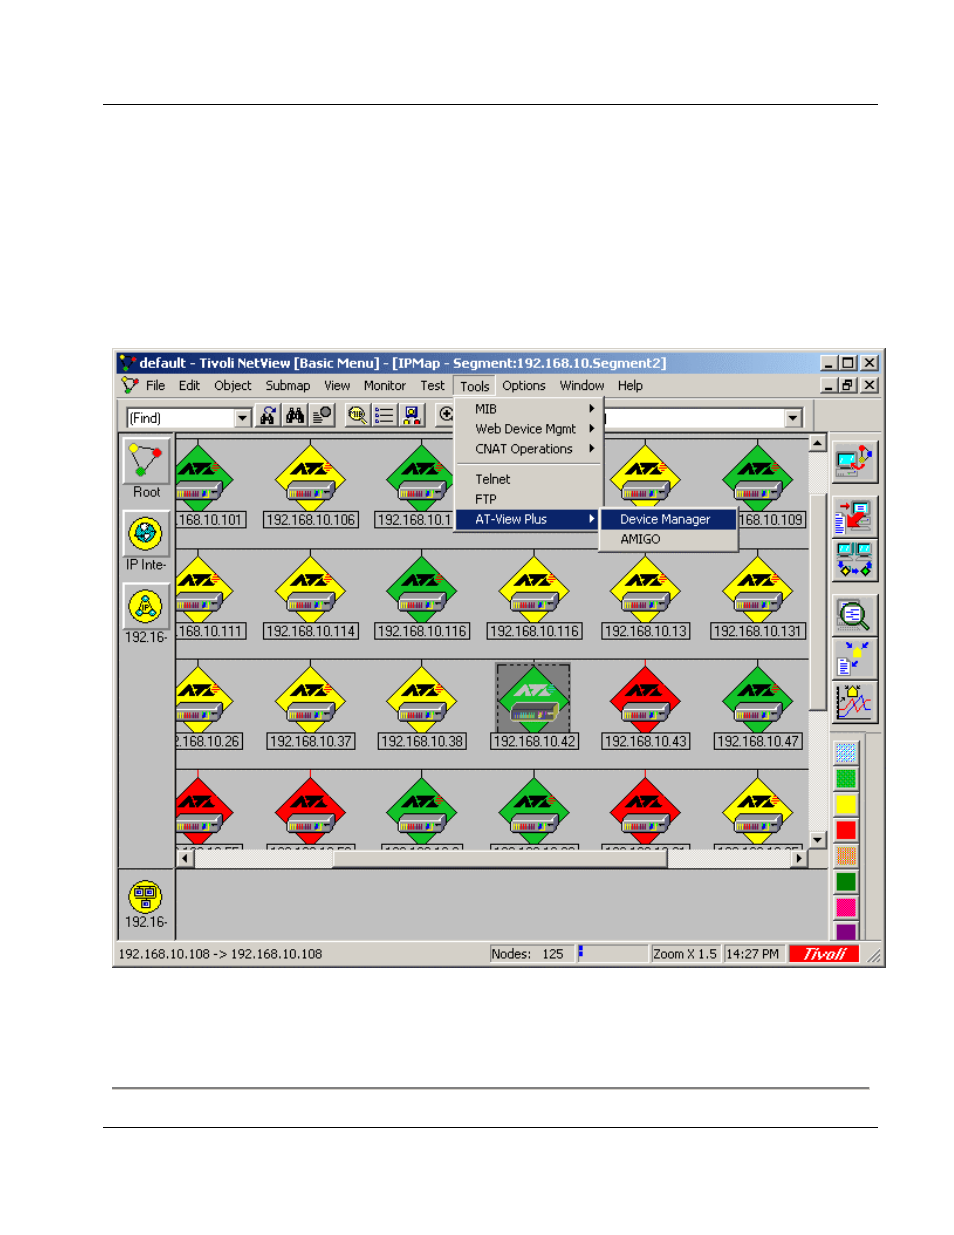Choose FTP from Tools menu
The height and width of the screenshot is (1235, 954).
529,499
